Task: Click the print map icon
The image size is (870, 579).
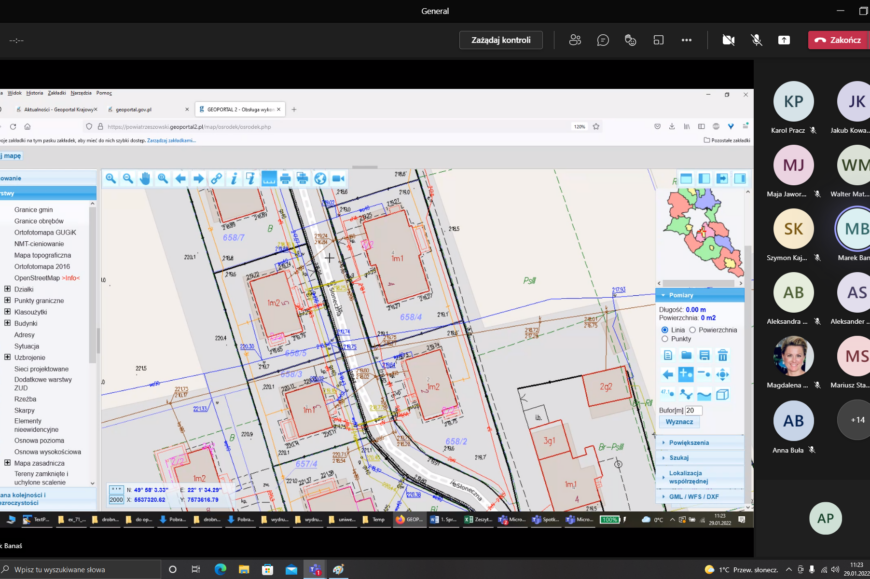Action: pos(285,179)
